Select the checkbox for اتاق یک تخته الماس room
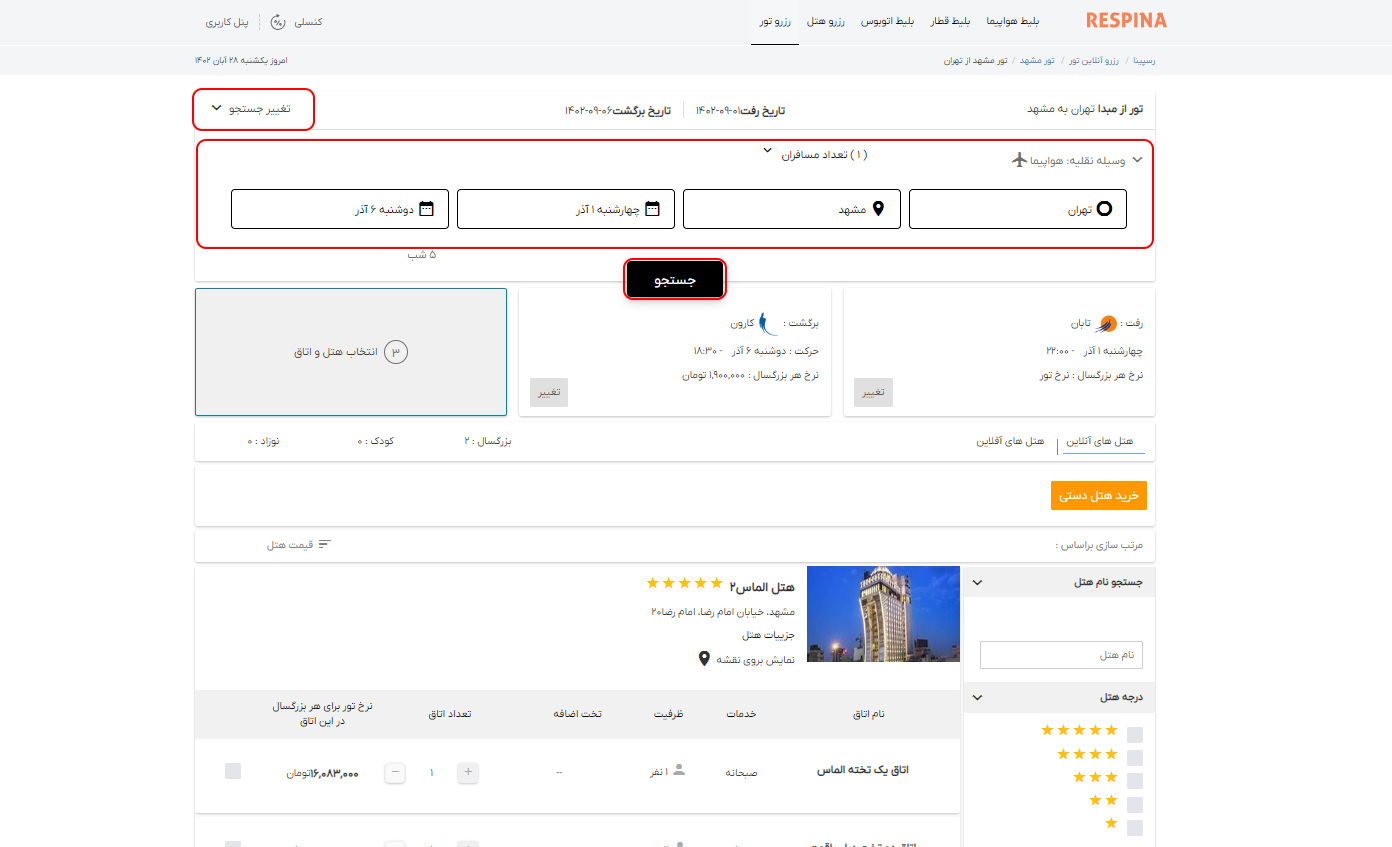 point(234,771)
